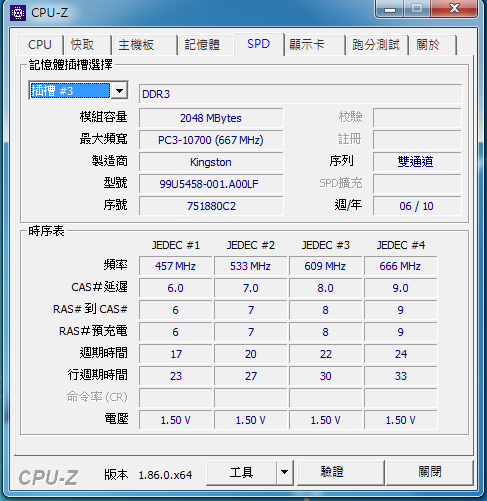Click the empty SPD擴充 field

tap(417, 184)
